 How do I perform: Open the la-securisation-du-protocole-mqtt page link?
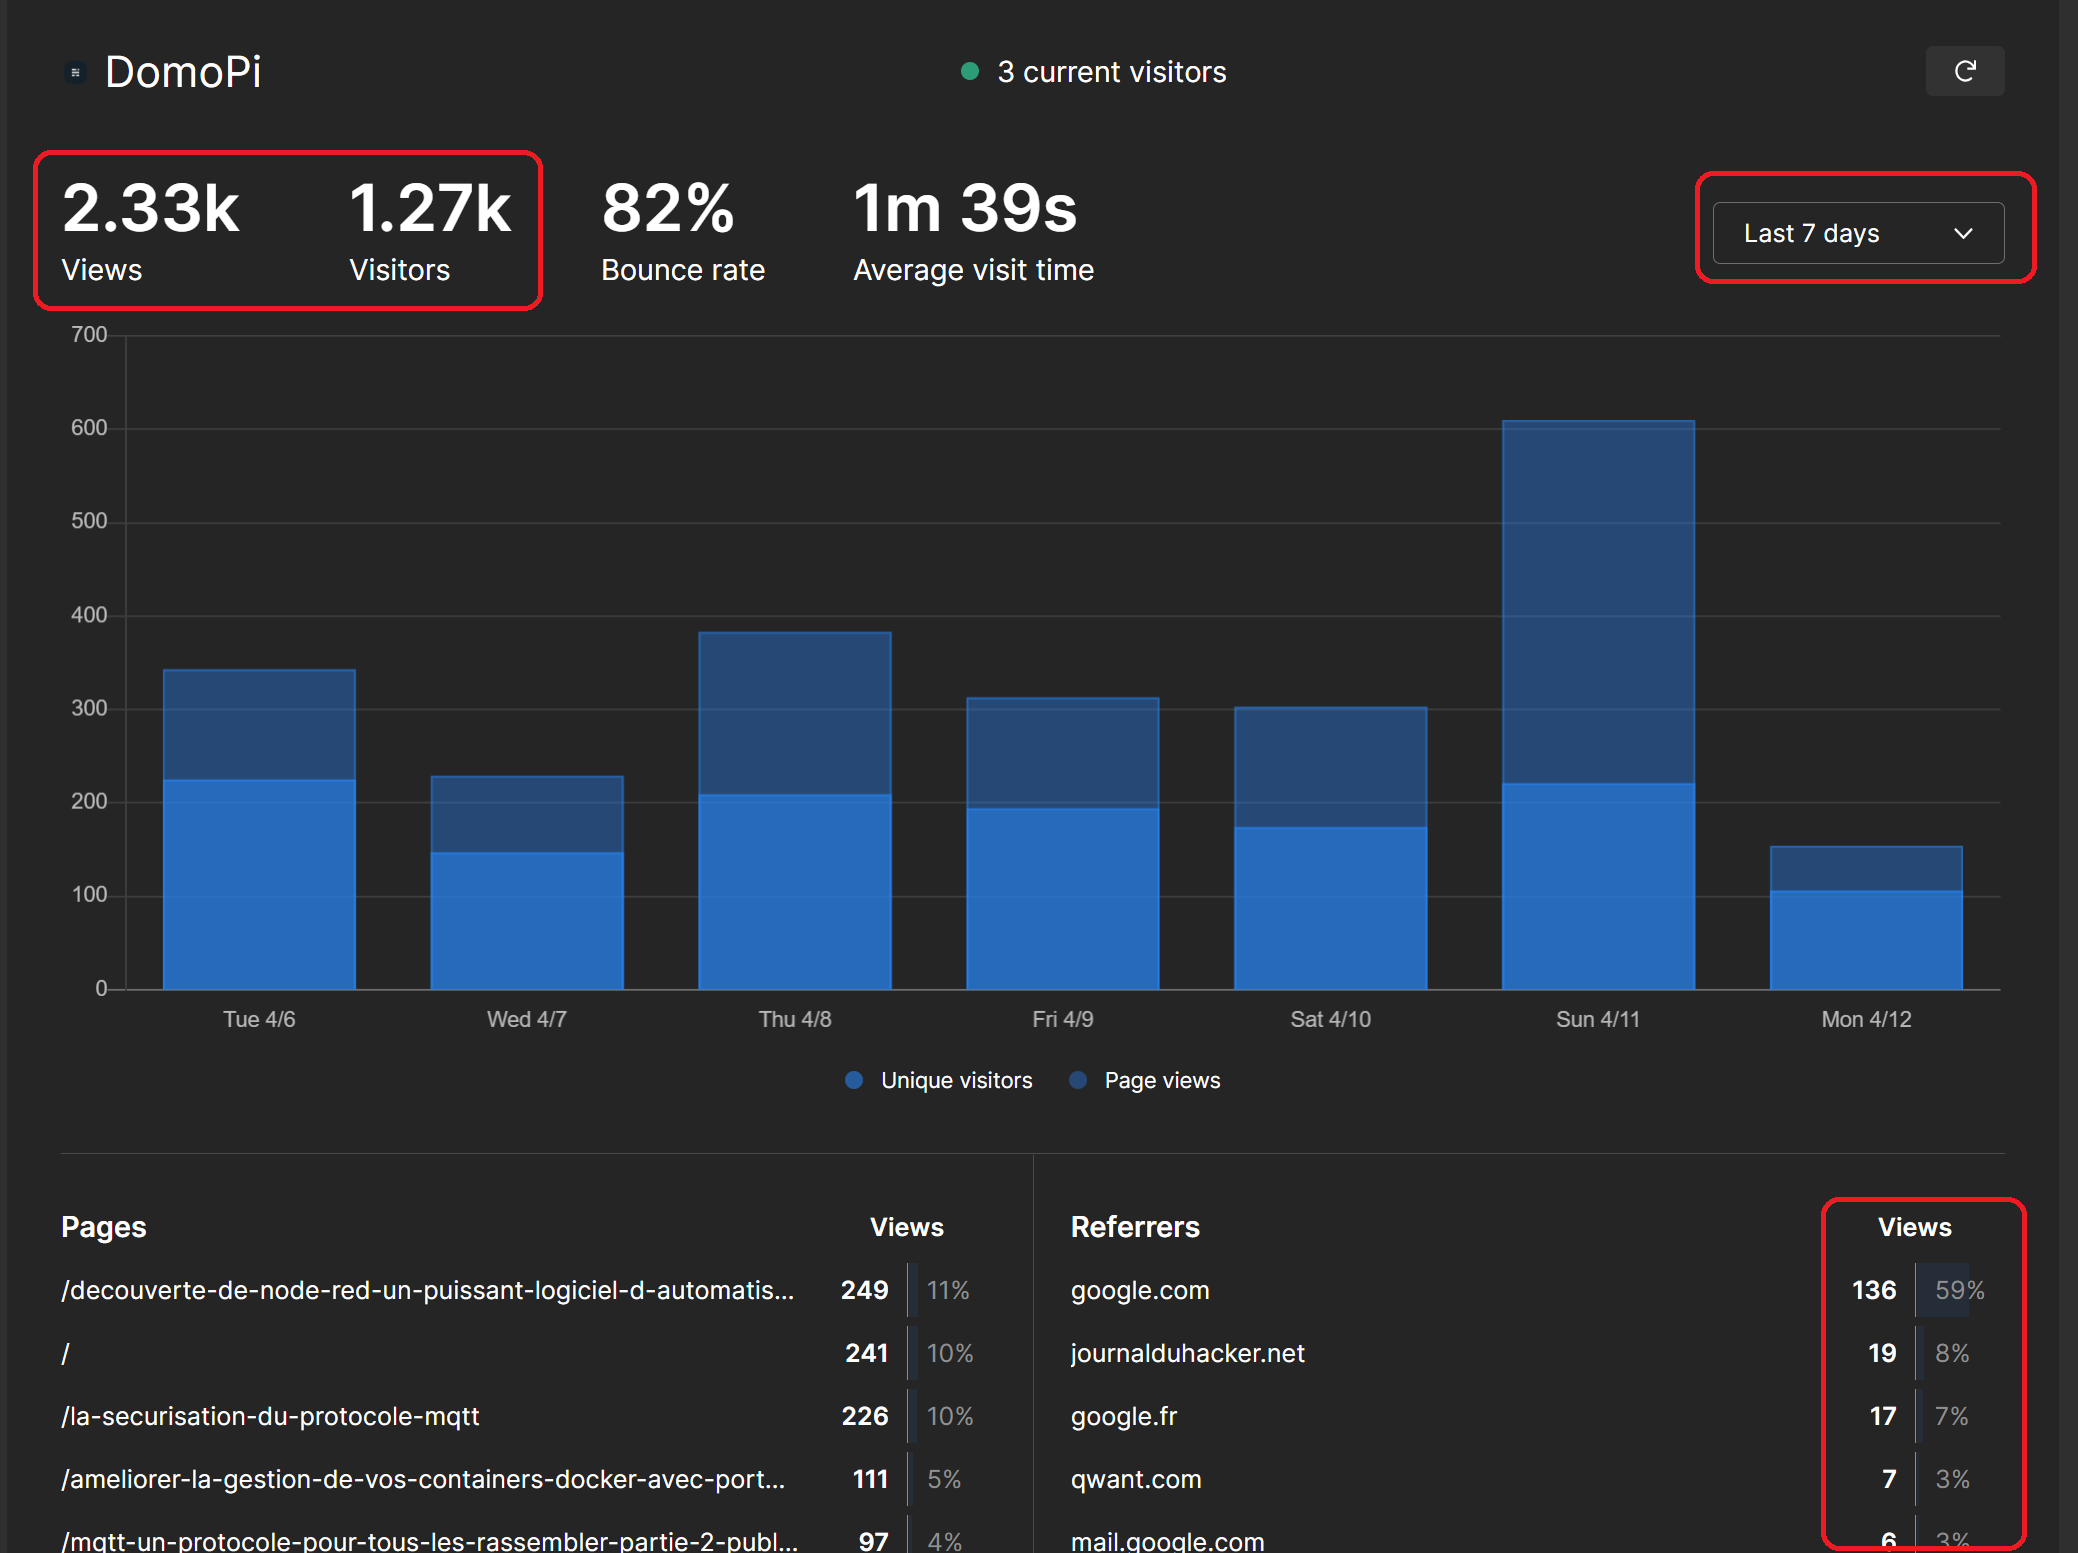(271, 1416)
